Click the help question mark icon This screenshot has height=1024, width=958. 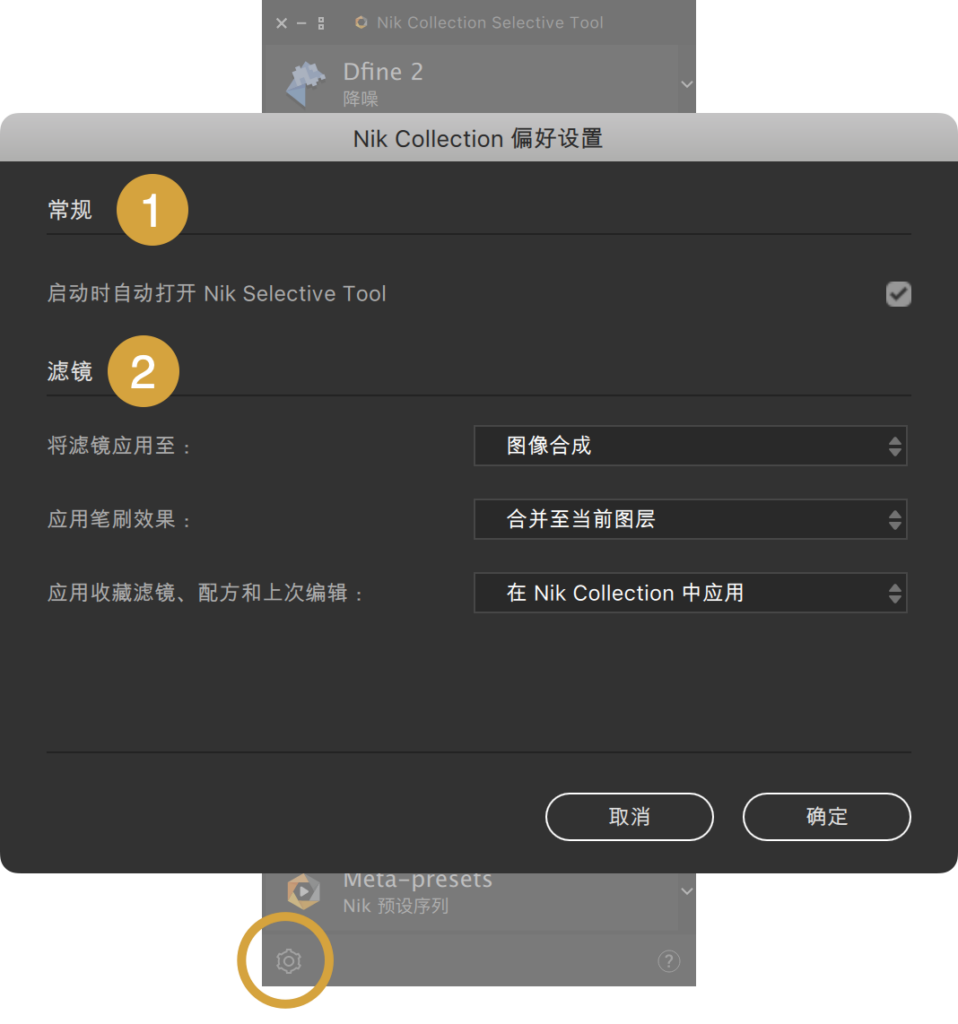point(669,961)
